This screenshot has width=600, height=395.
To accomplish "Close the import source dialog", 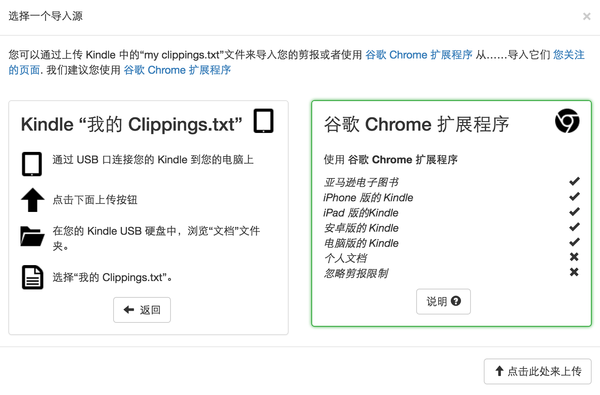I will [x=587, y=16].
